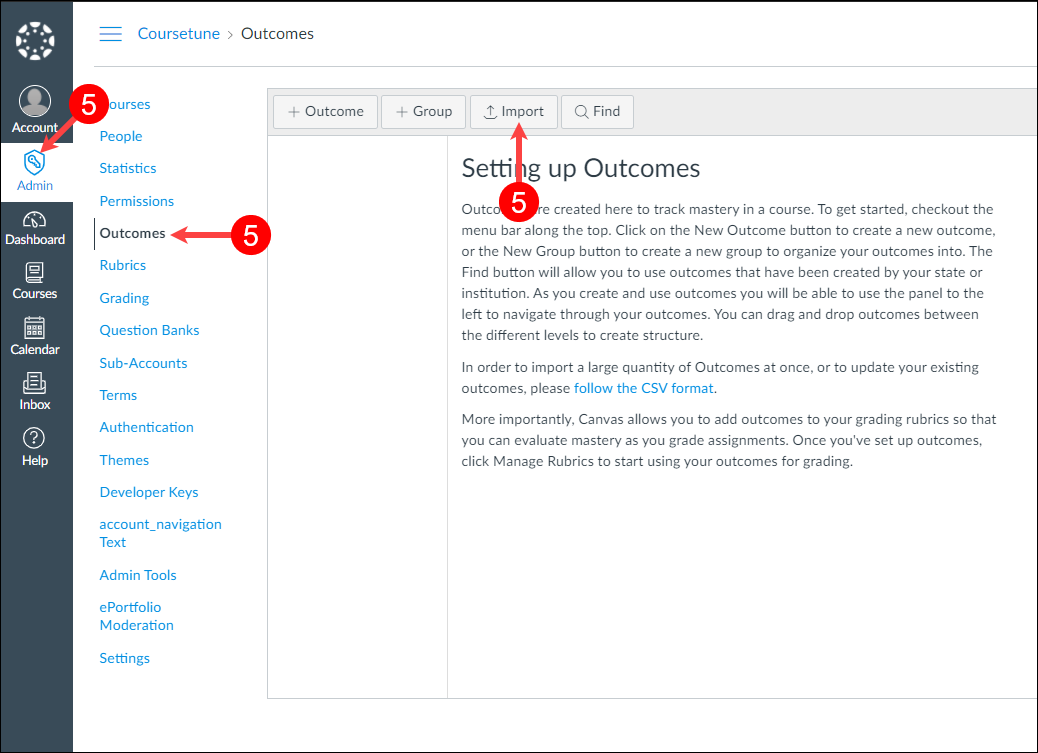Click the + Group button

(423, 112)
